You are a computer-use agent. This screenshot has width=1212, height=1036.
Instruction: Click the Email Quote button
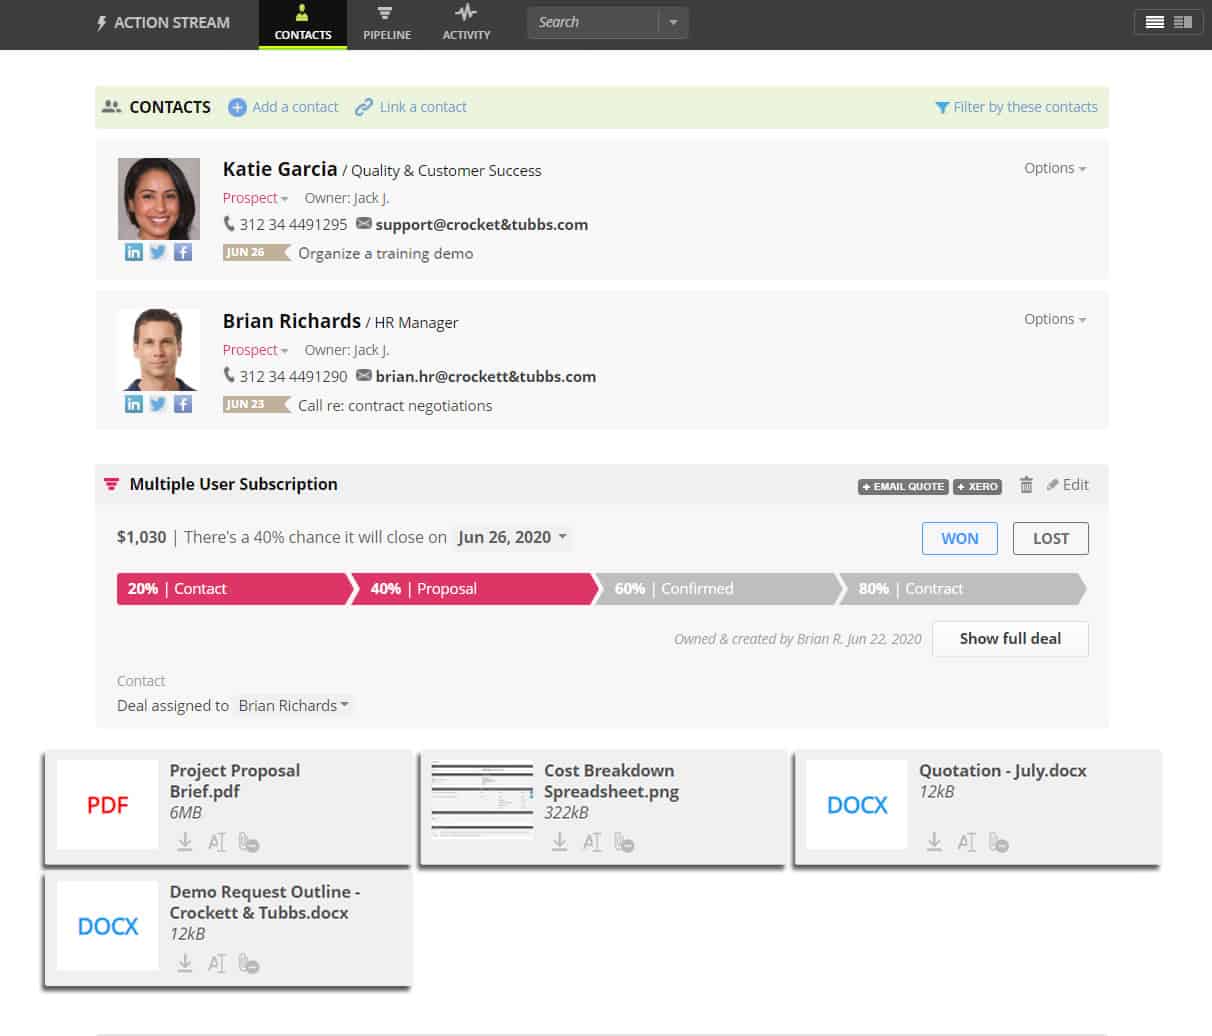tap(904, 486)
